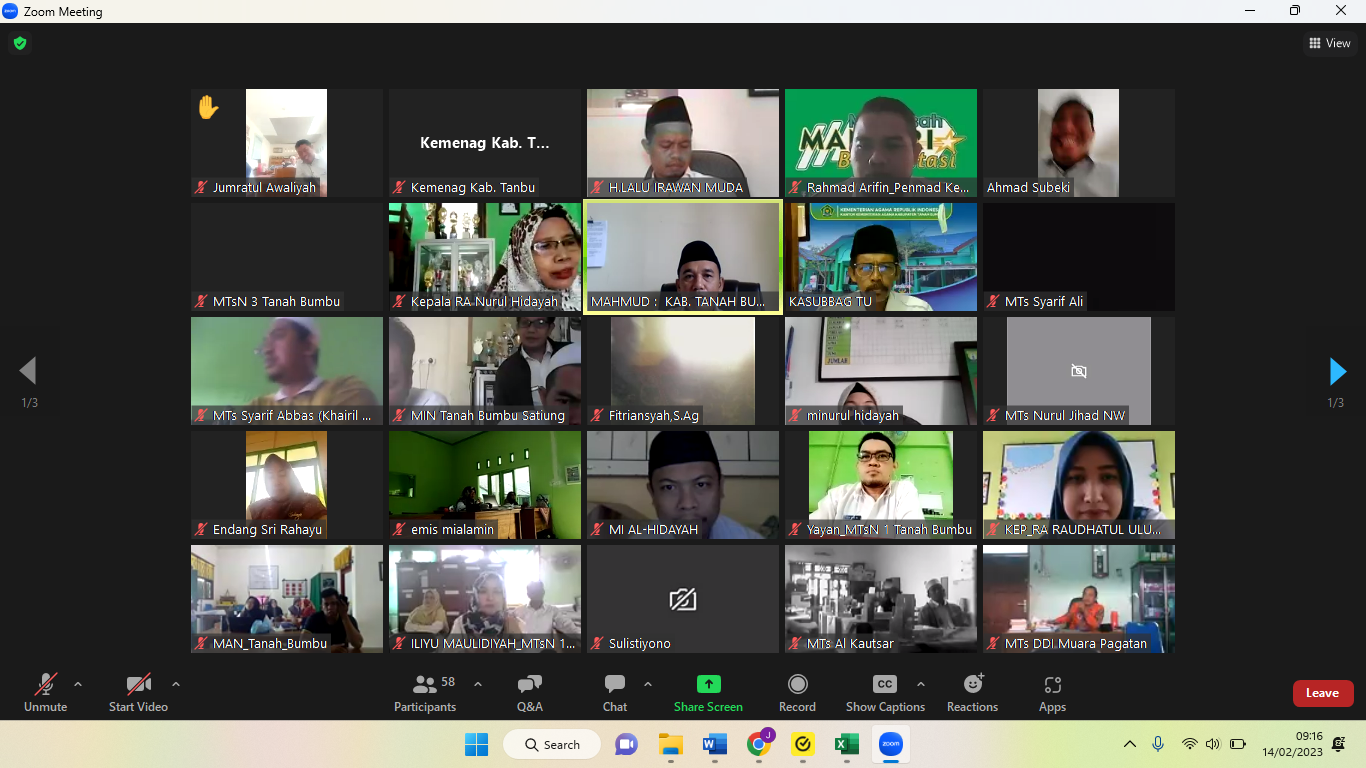Select the MAHMUD KAB. TANAH BU video tile
1366x768 pixels.
[682, 257]
